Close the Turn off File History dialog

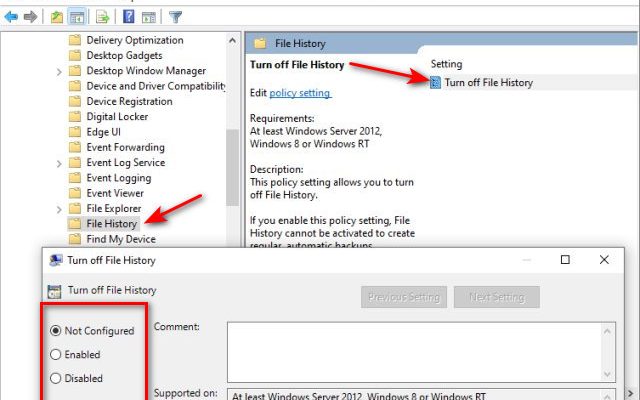(x=604, y=260)
